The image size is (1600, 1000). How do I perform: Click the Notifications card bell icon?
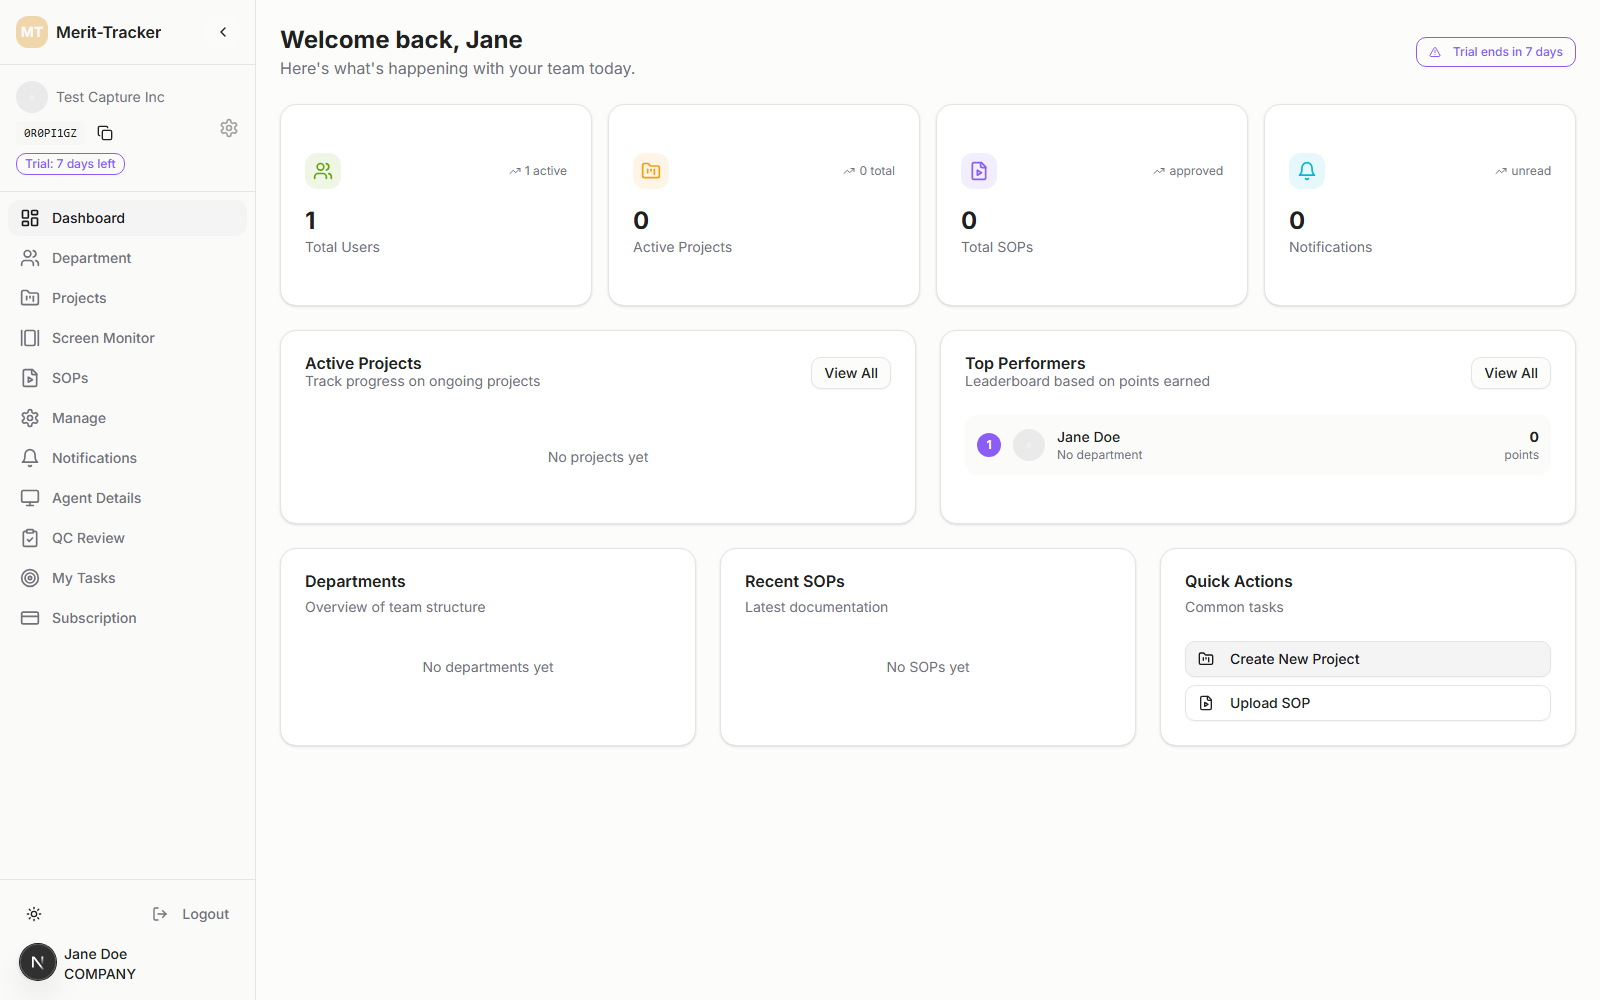point(1307,171)
